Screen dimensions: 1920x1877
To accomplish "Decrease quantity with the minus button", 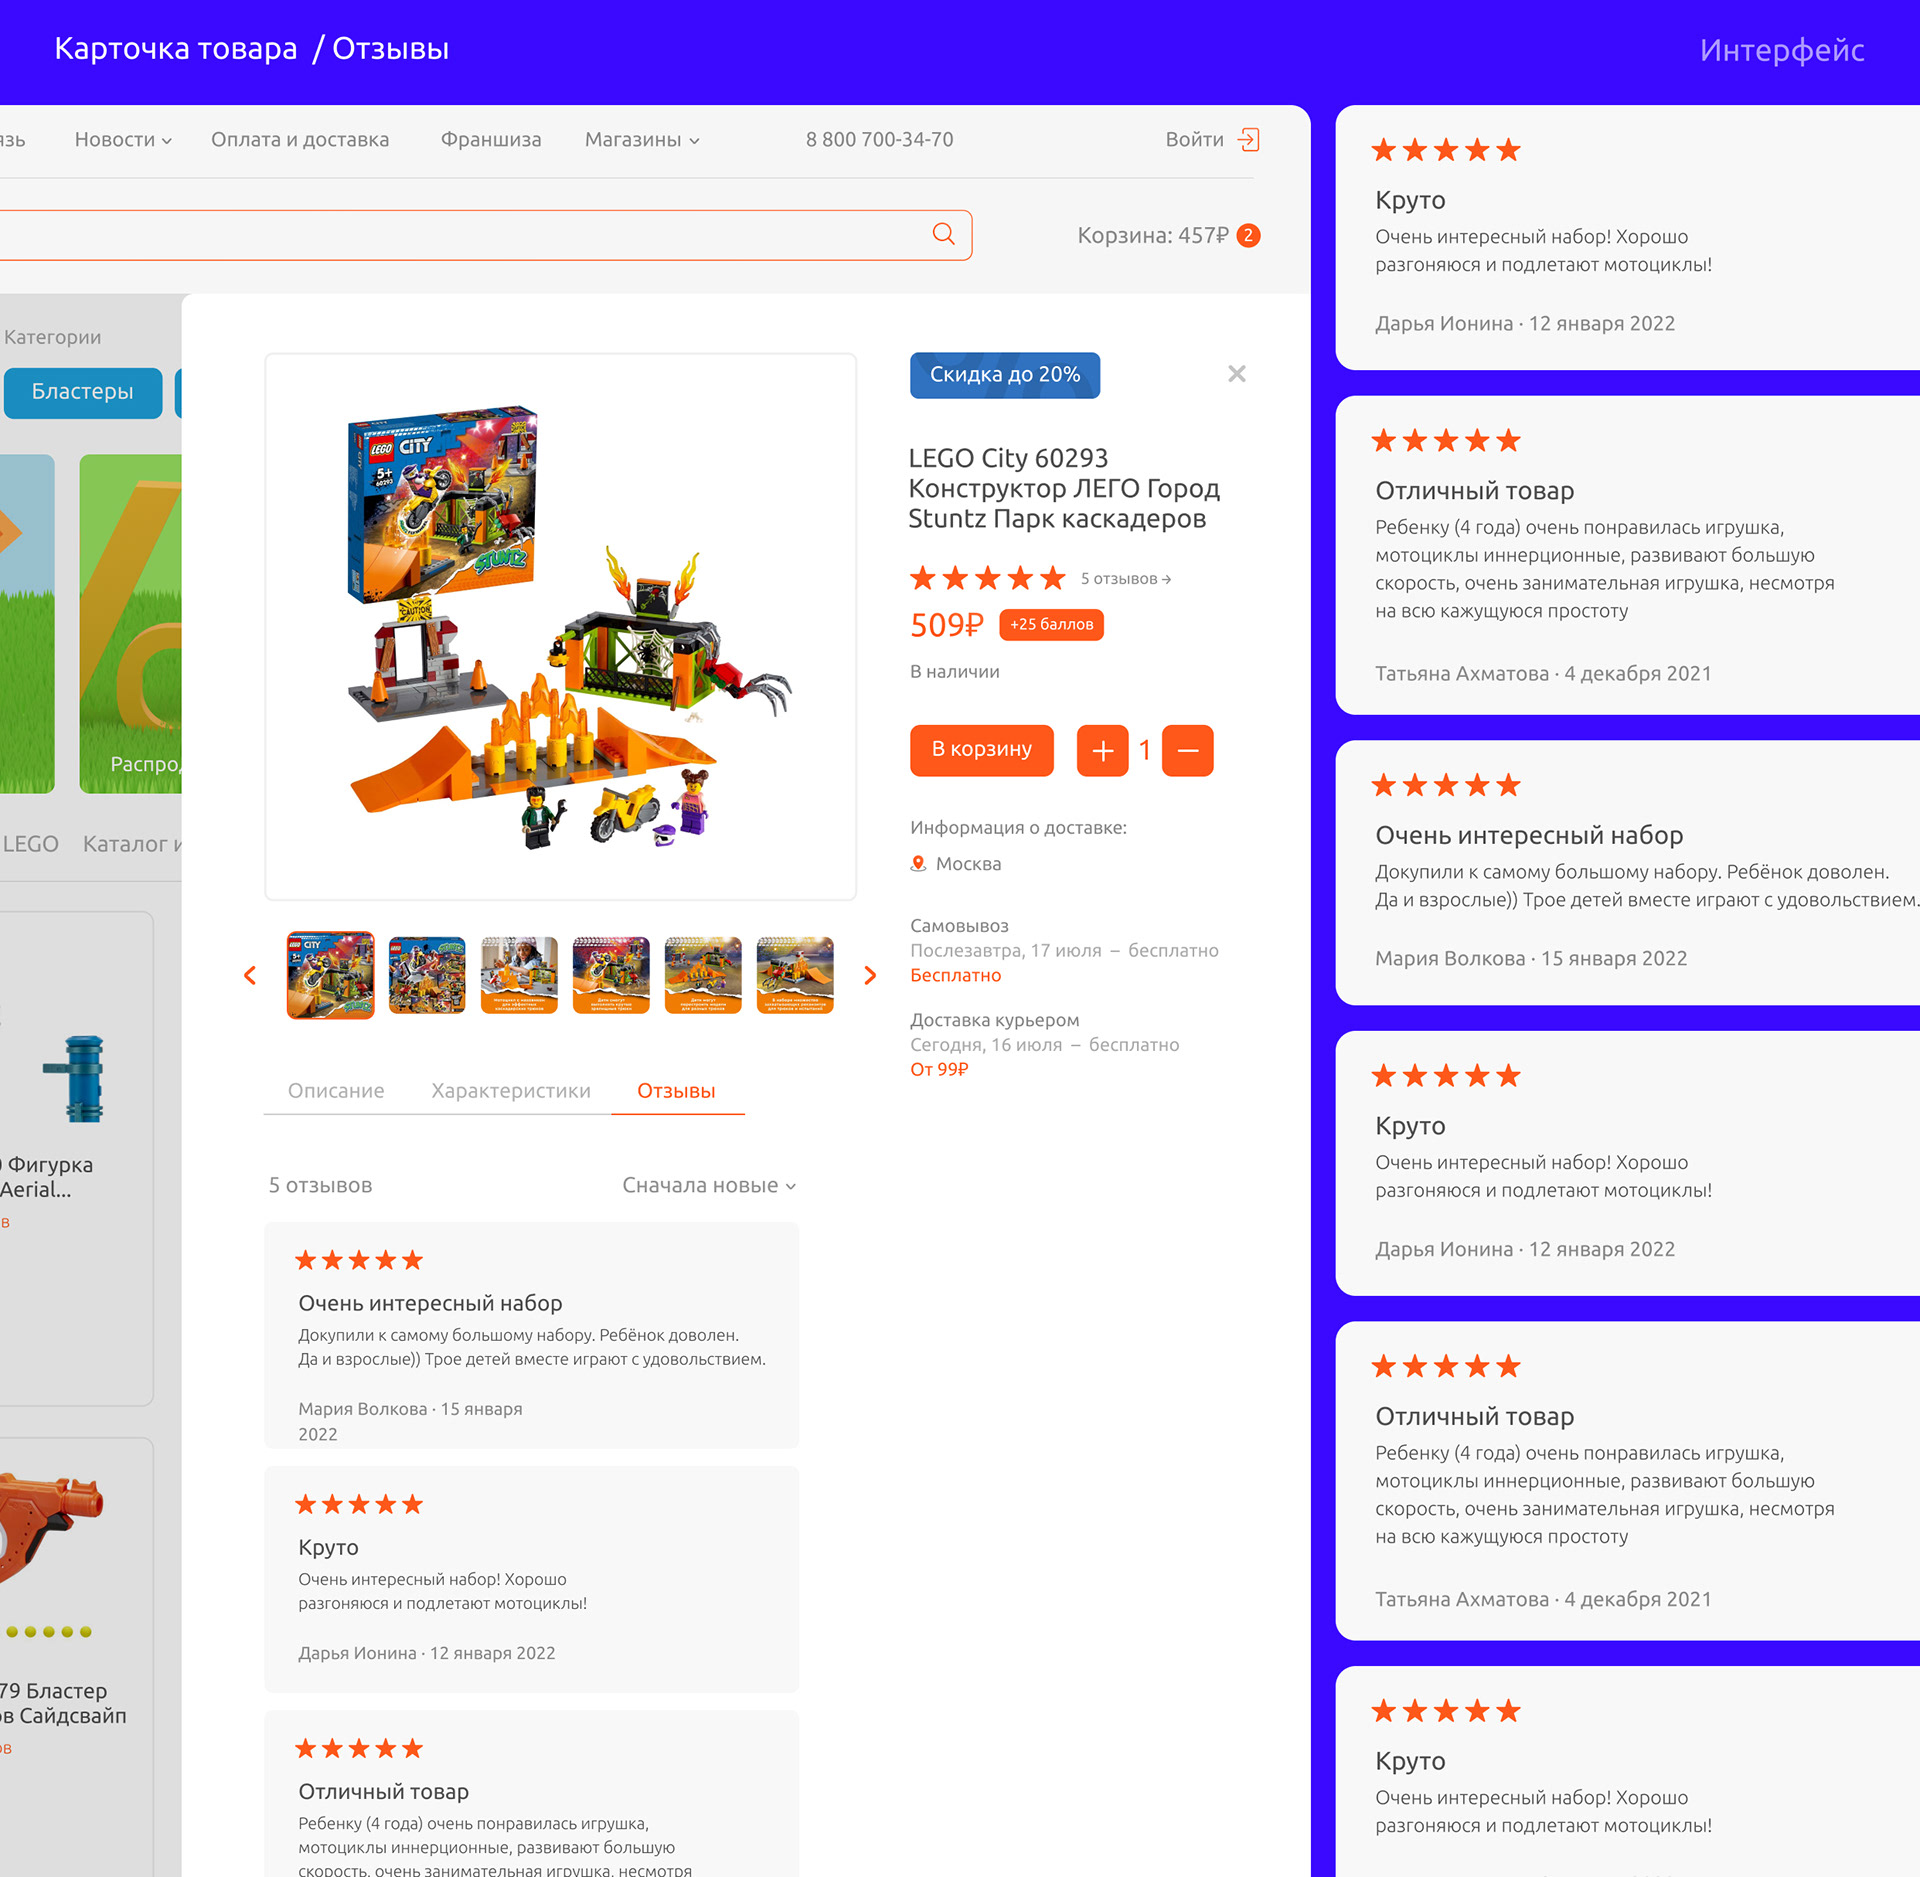I will pyautogui.click(x=1187, y=751).
